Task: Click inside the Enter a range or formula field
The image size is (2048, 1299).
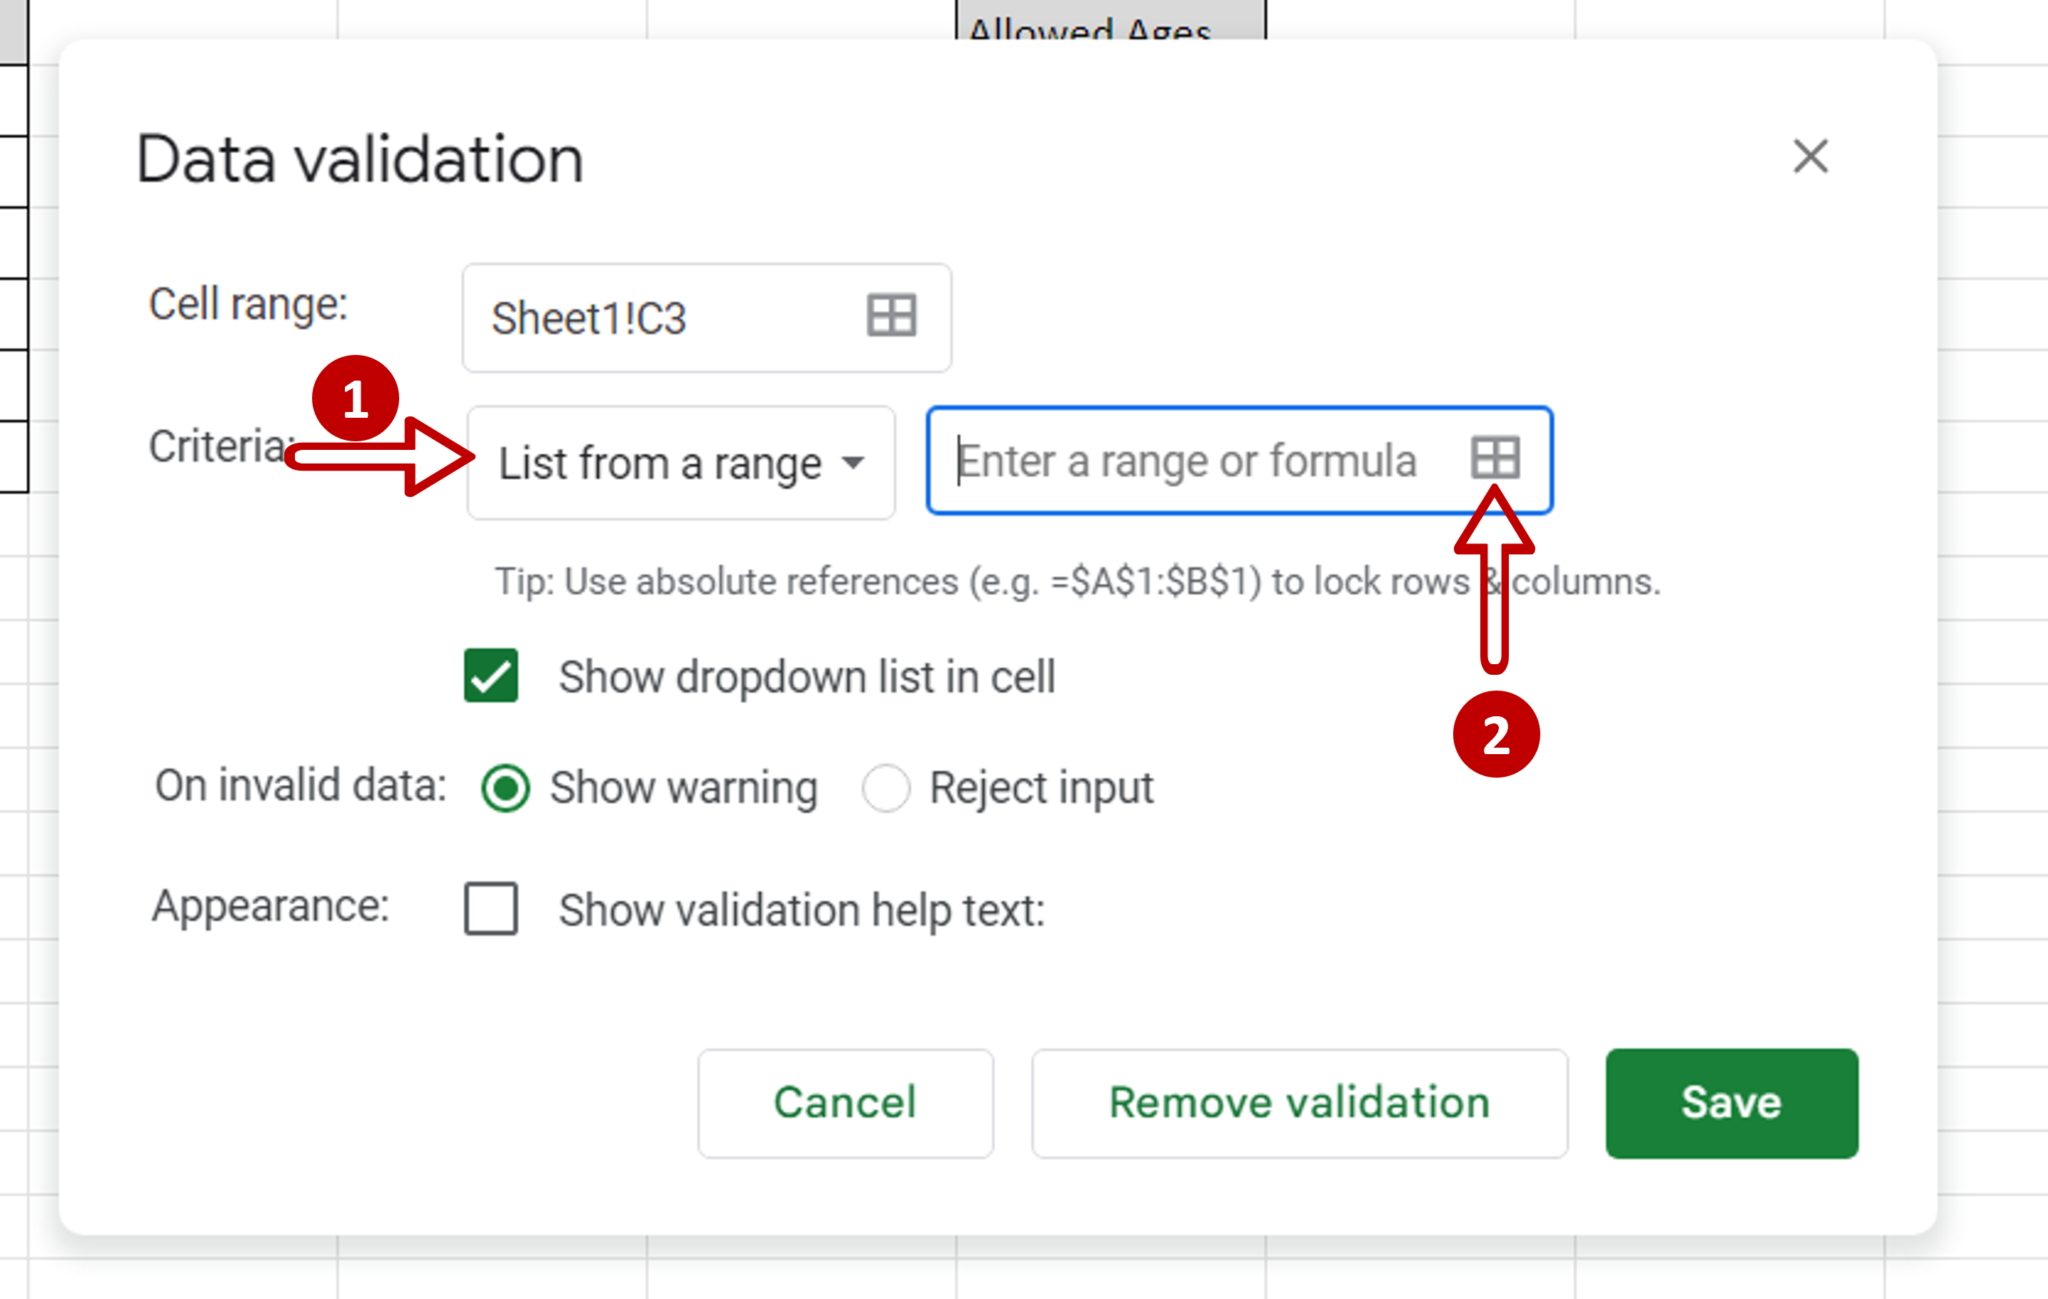Action: pos(1180,460)
